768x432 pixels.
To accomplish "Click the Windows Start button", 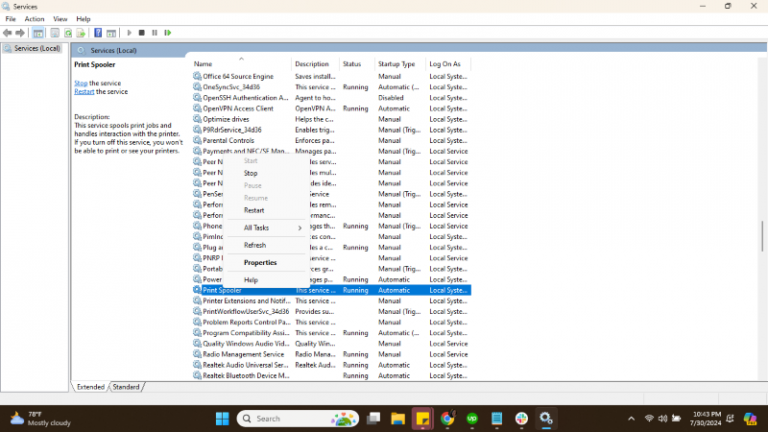I will (221, 418).
